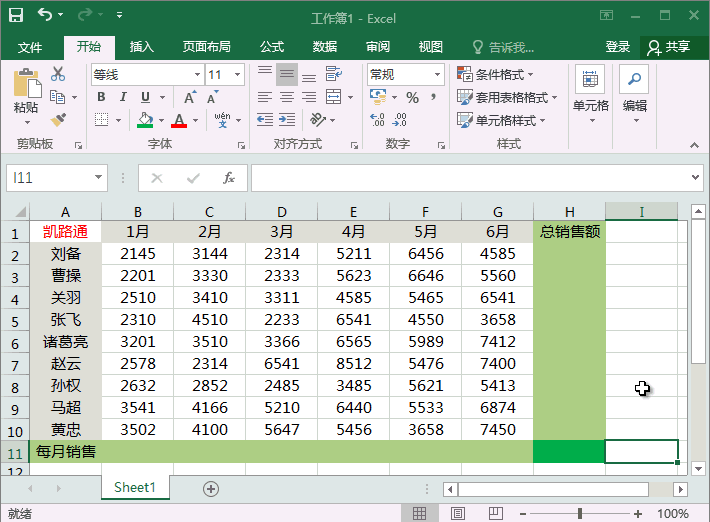Click the percent style icon
Viewport: 710px width, 522px height.
pos(412,97)
